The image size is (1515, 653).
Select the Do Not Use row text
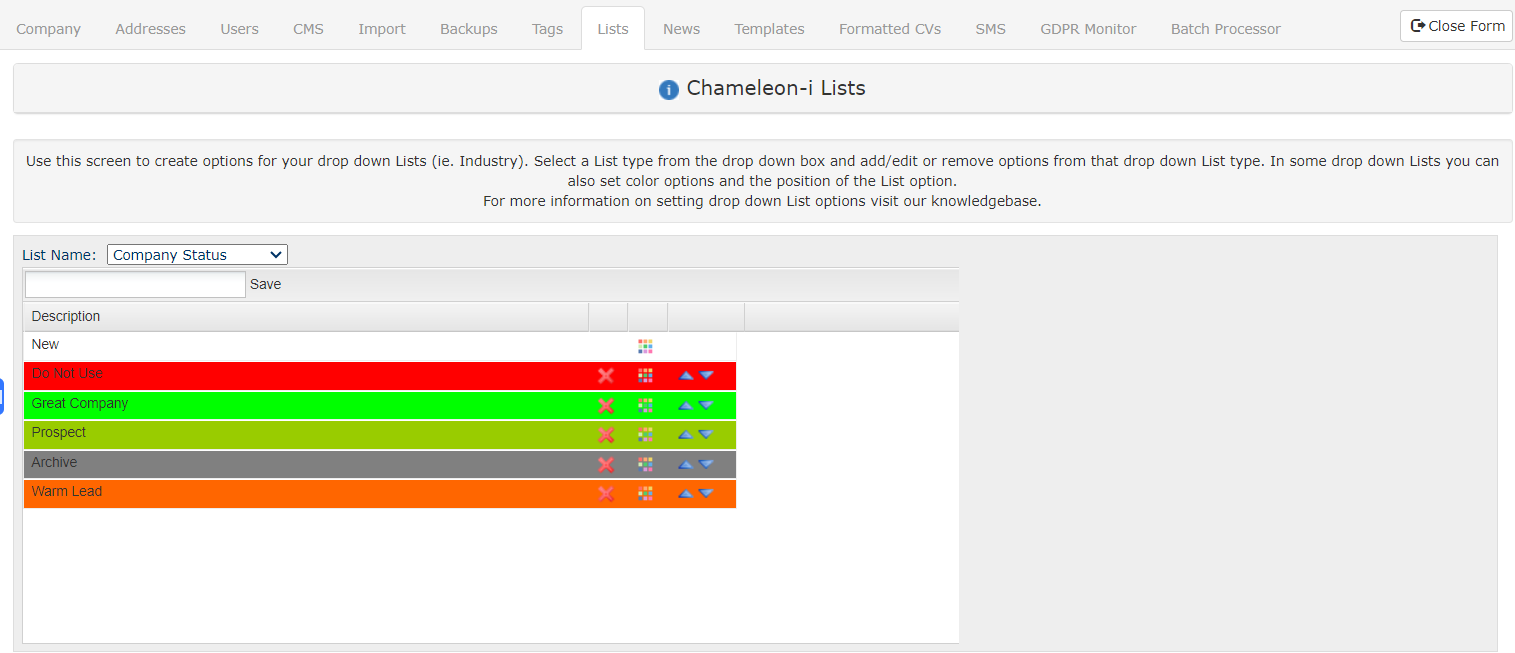(x=67, y=373)
